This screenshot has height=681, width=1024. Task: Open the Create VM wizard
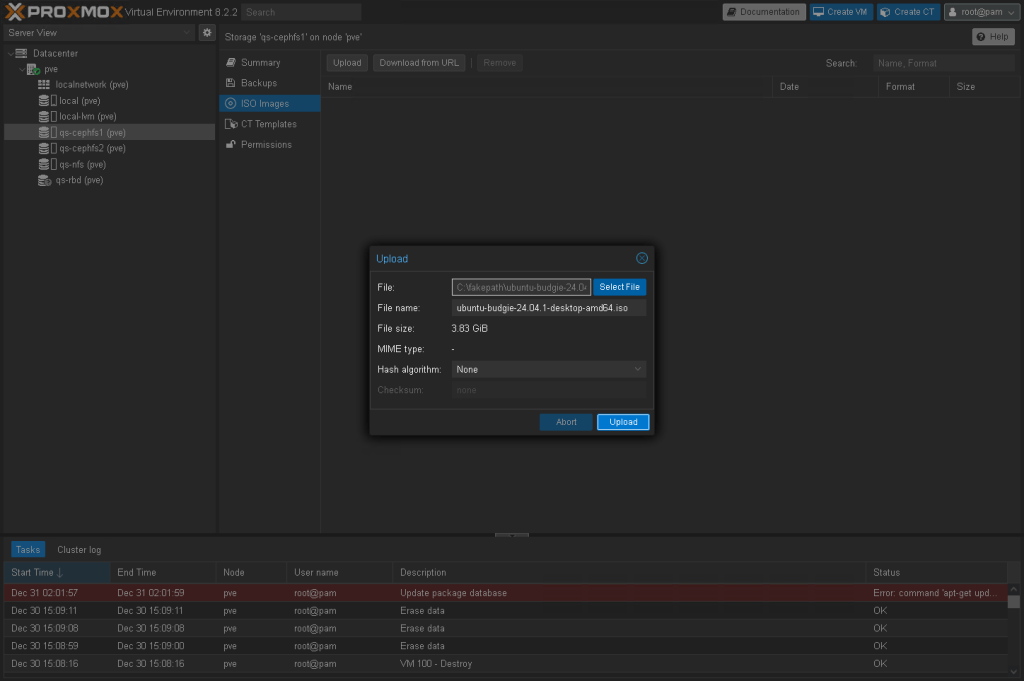[840, 12]
